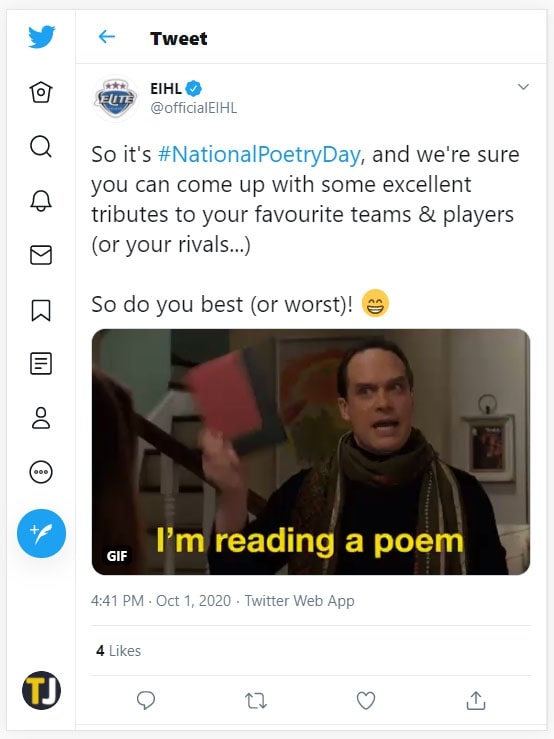Open the Twitter bird home logo
The image size is (554, 739).
41,37
